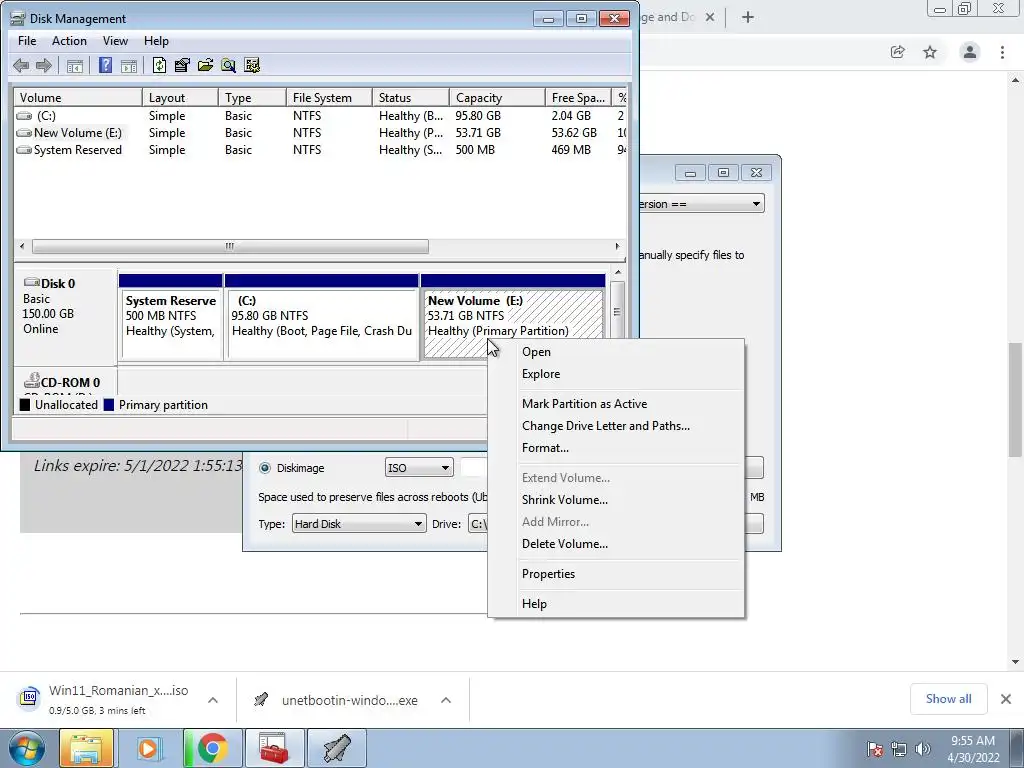Click the volume speaker tray icon
Image resolution: width=1024 pixels, height=768 pixels.
point(923,749)
